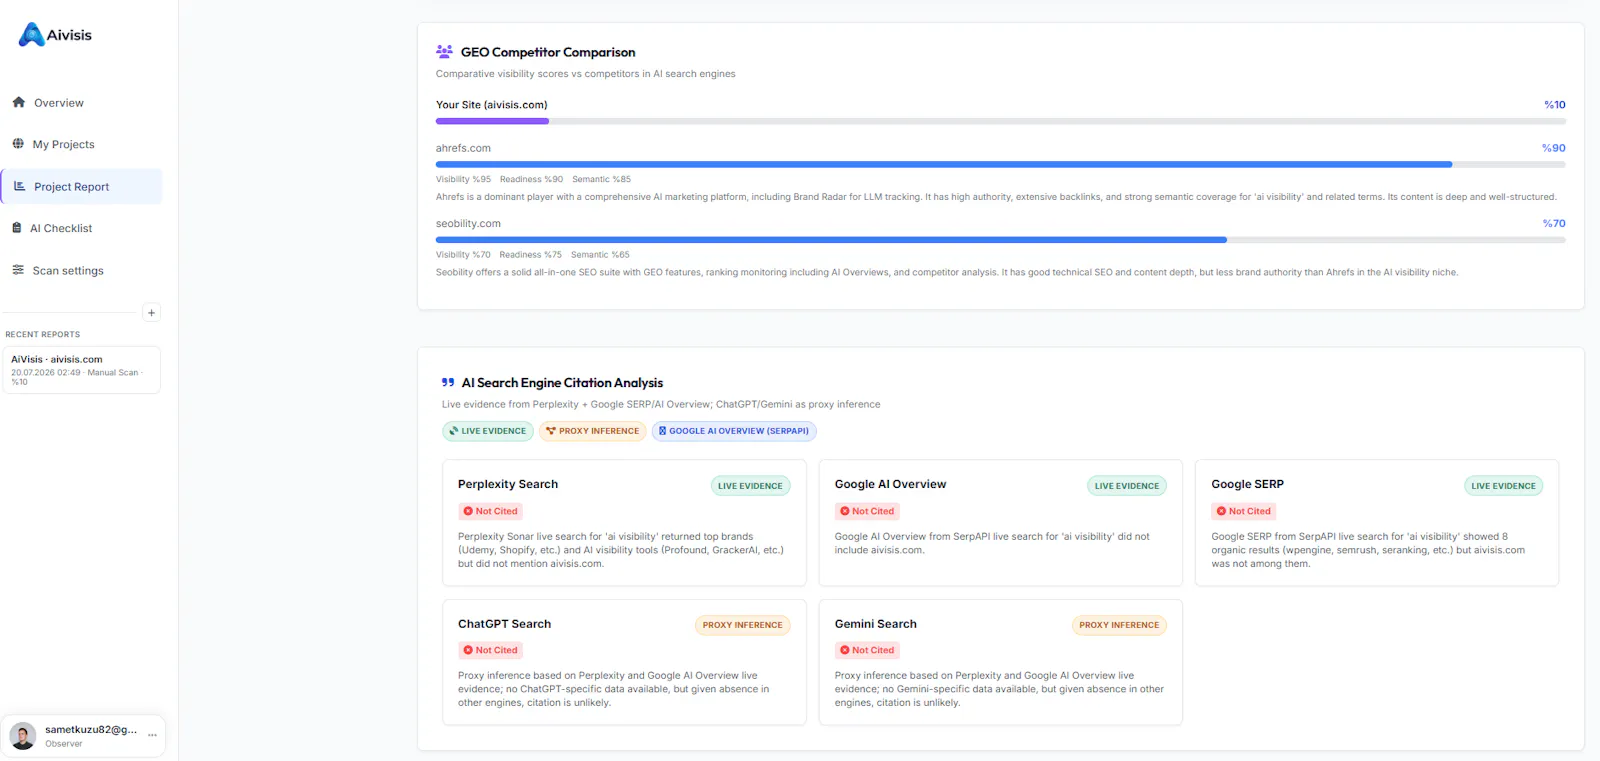
Task: Select the Google AI Overview (SERPAPI) chip
Action: tap(734, 431)
